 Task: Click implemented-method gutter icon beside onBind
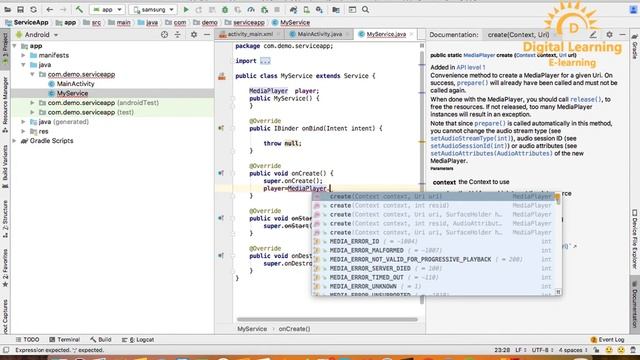pyautogui.click(x=221, y=128)
